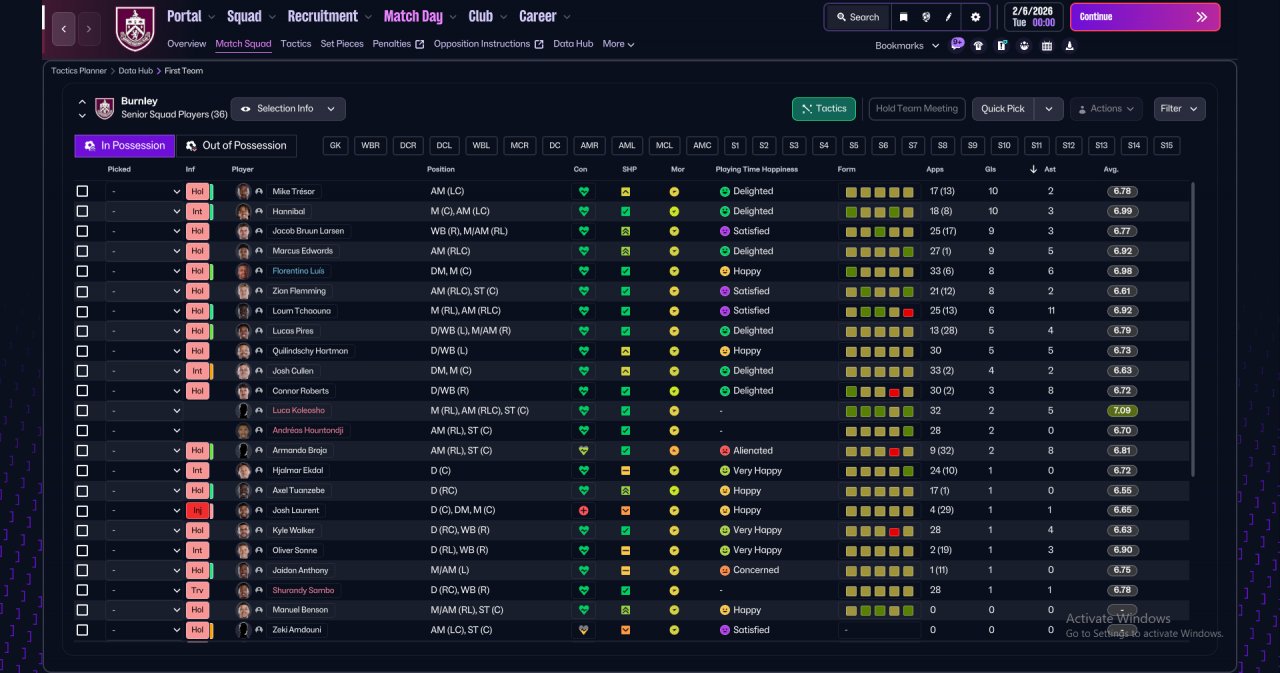Expand the Filter dropdown
This screenshot has width=1280, height=673.
pos(1180,108)
